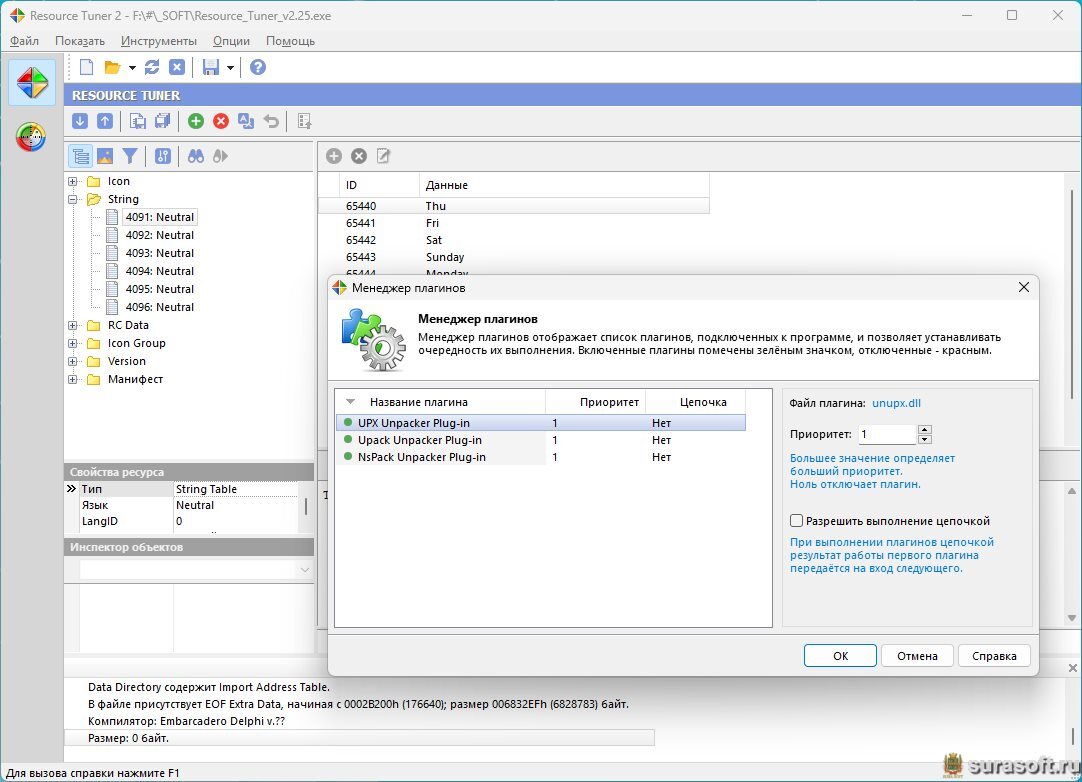The image size is (1082, 782).
Task: Click the blue up arrow resource toolbar icon
Action: pyautogui.click(x=105, y=121)
